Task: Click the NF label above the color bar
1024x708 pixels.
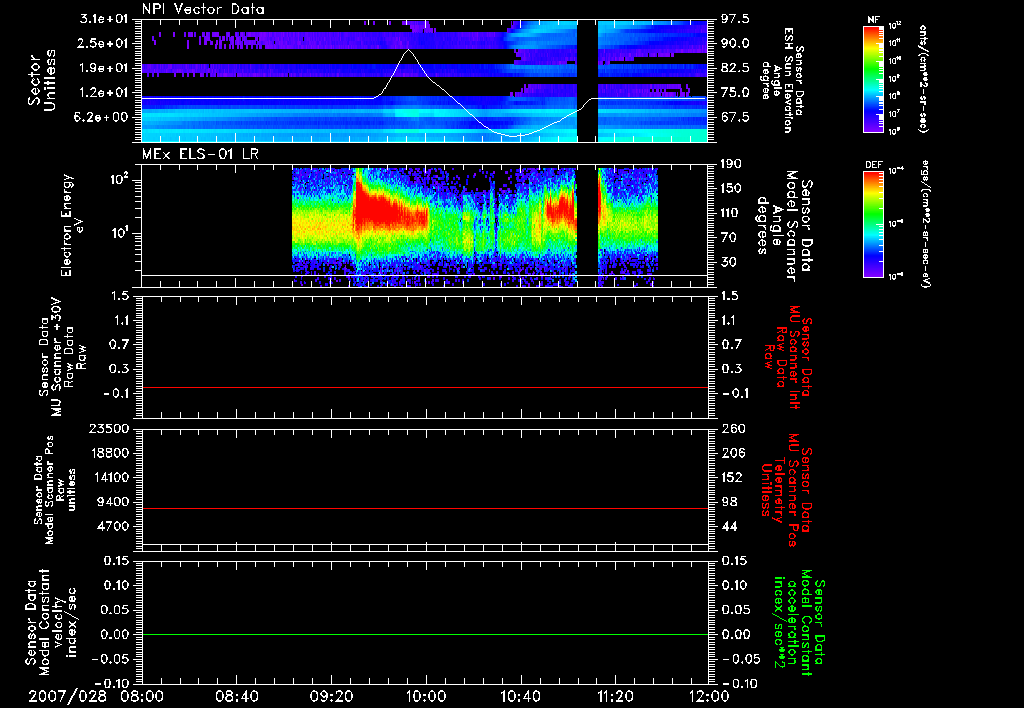Action: (x=874, y=20)
